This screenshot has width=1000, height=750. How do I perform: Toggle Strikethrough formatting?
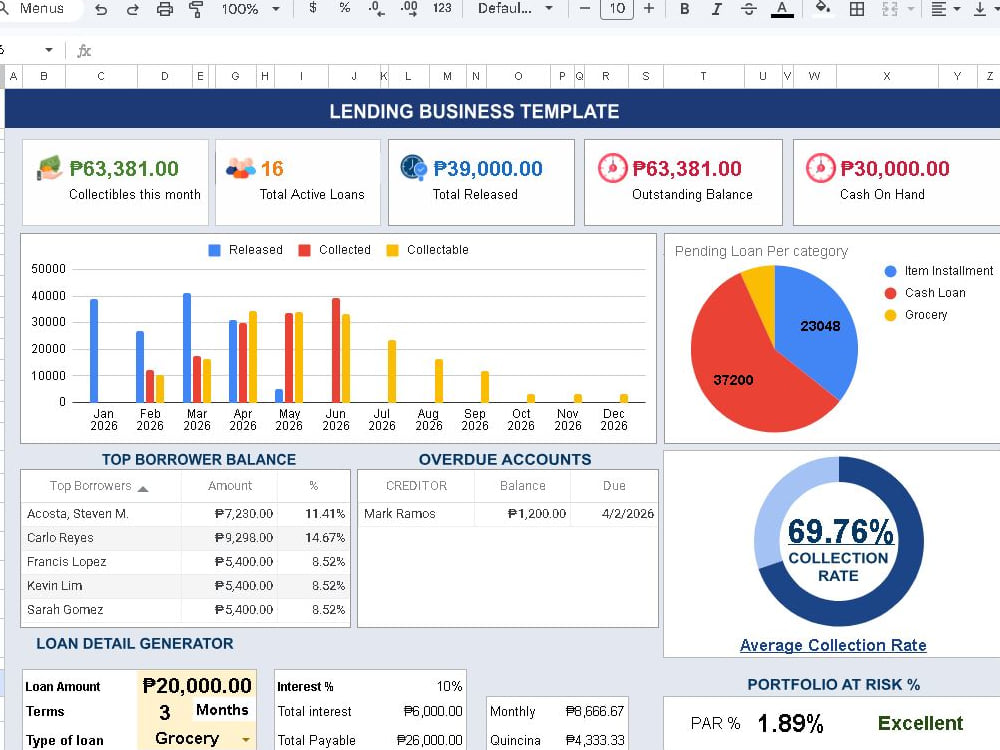(749, 9)
